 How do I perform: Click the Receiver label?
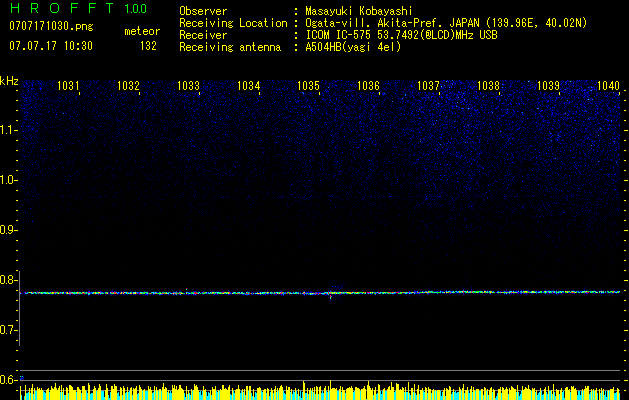coord(203,35)
